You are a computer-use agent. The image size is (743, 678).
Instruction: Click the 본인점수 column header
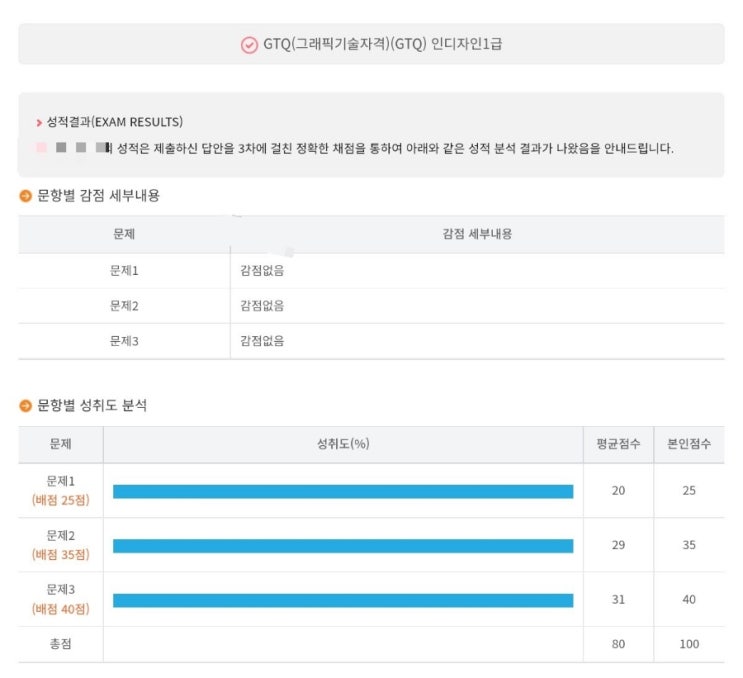[x=689, y=443]
